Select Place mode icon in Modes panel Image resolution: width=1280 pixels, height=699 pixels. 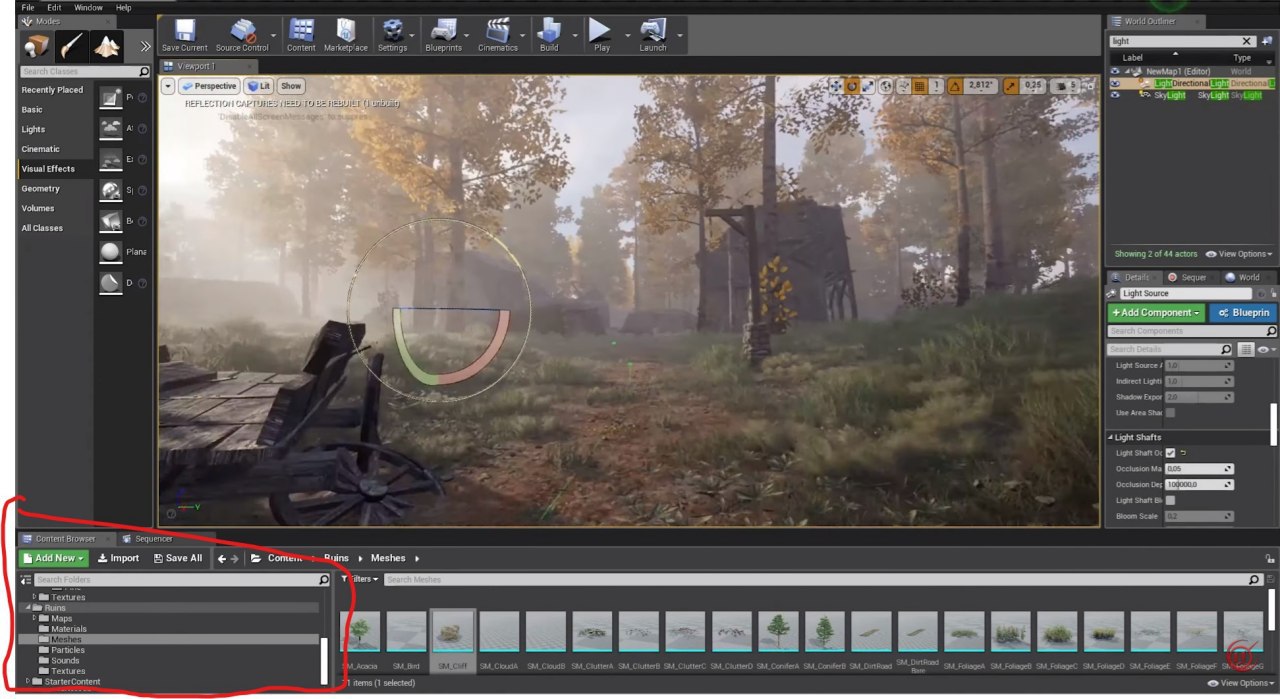click(x=37, y=45)
